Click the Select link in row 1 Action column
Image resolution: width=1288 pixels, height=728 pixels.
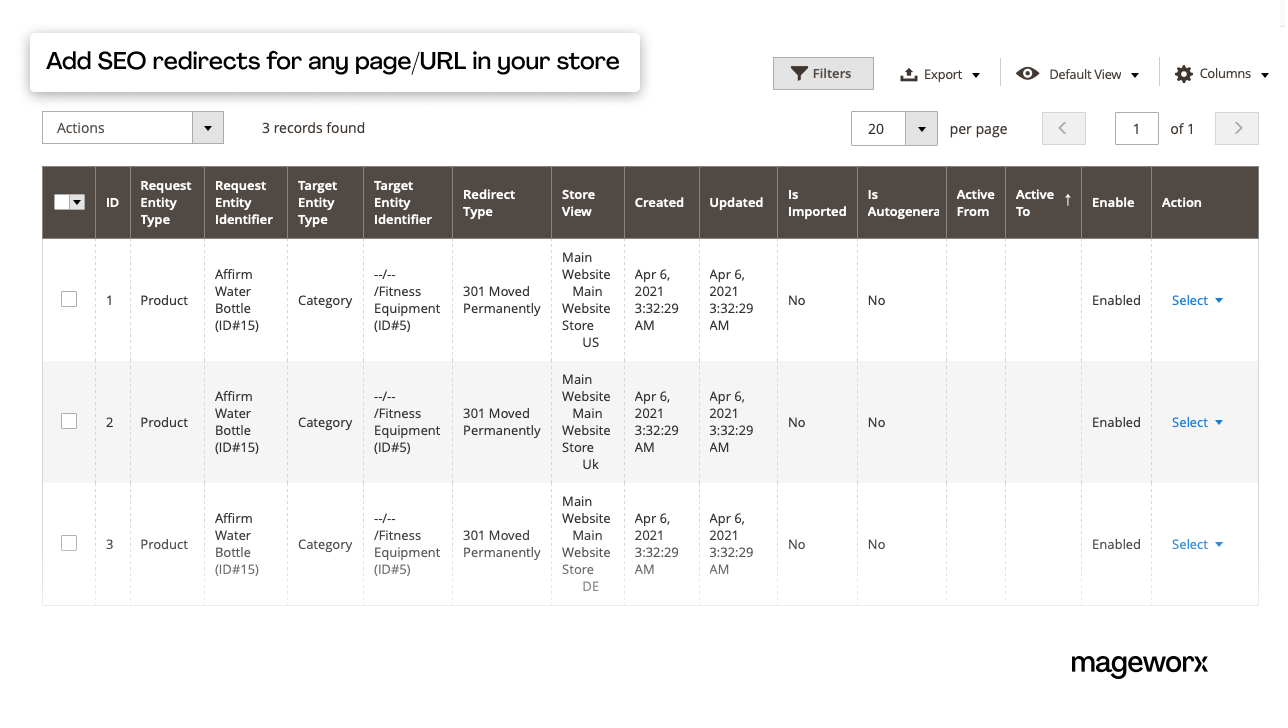(x=1189, y=299)
